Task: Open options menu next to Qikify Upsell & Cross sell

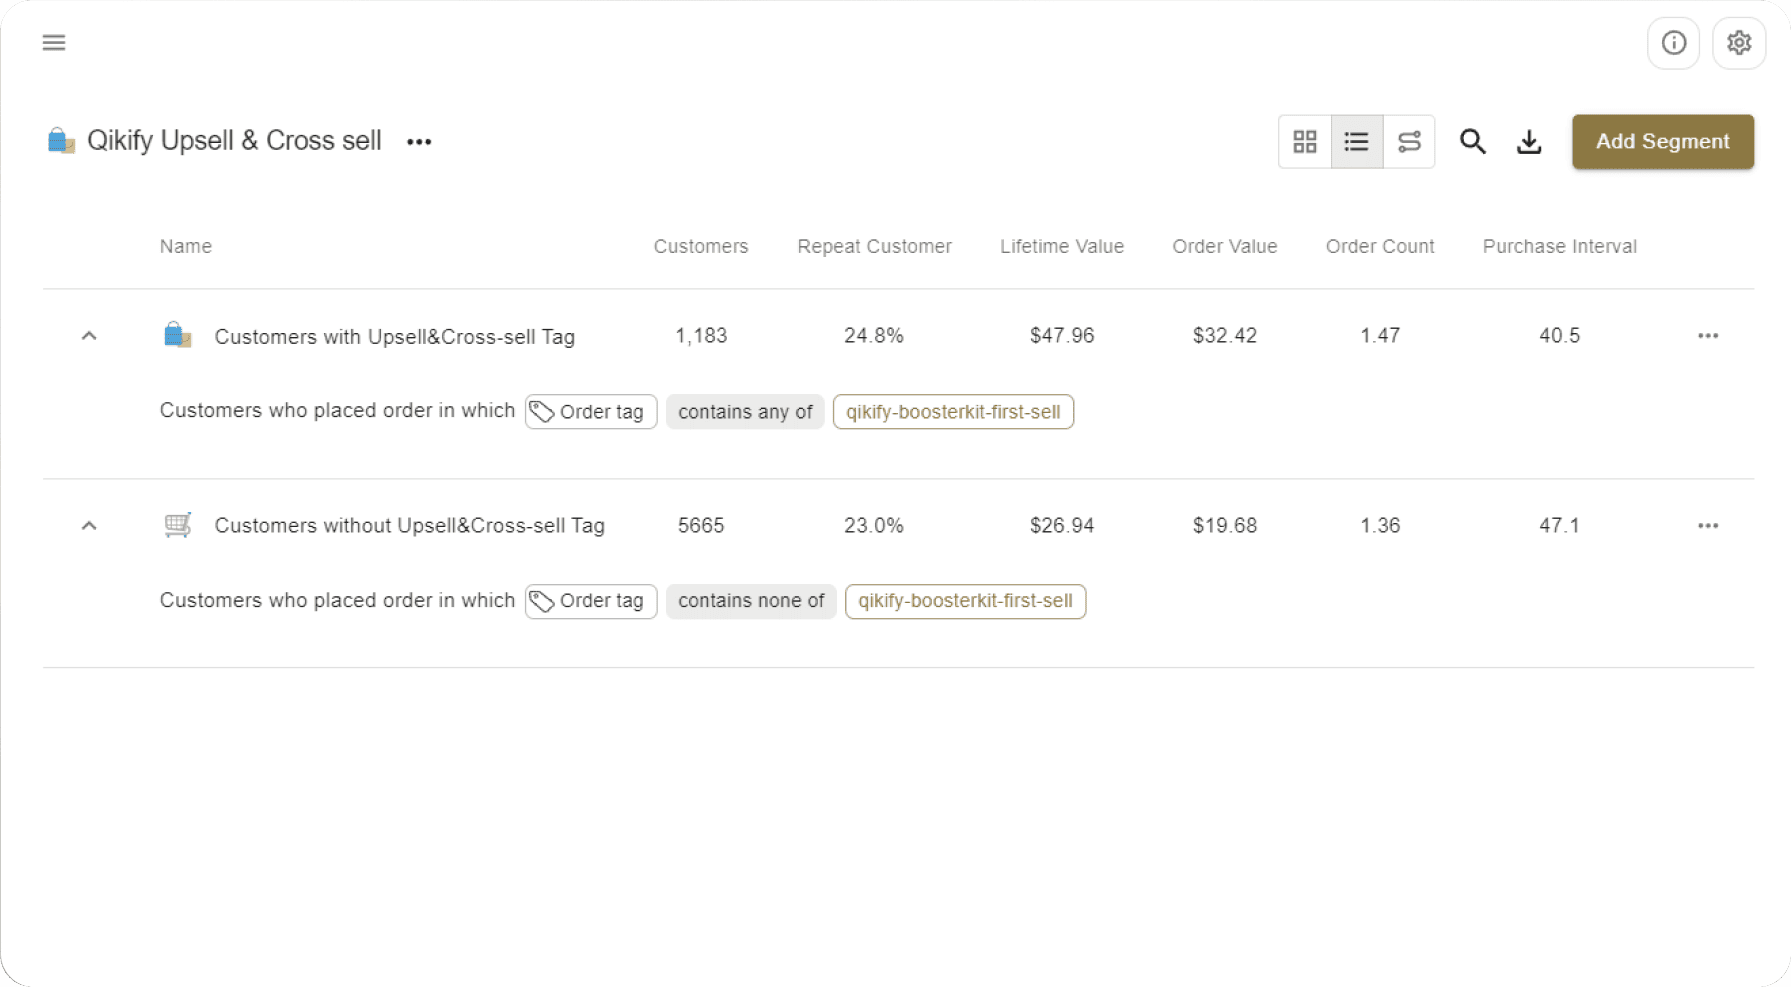Action: click(x=419, y=141)
